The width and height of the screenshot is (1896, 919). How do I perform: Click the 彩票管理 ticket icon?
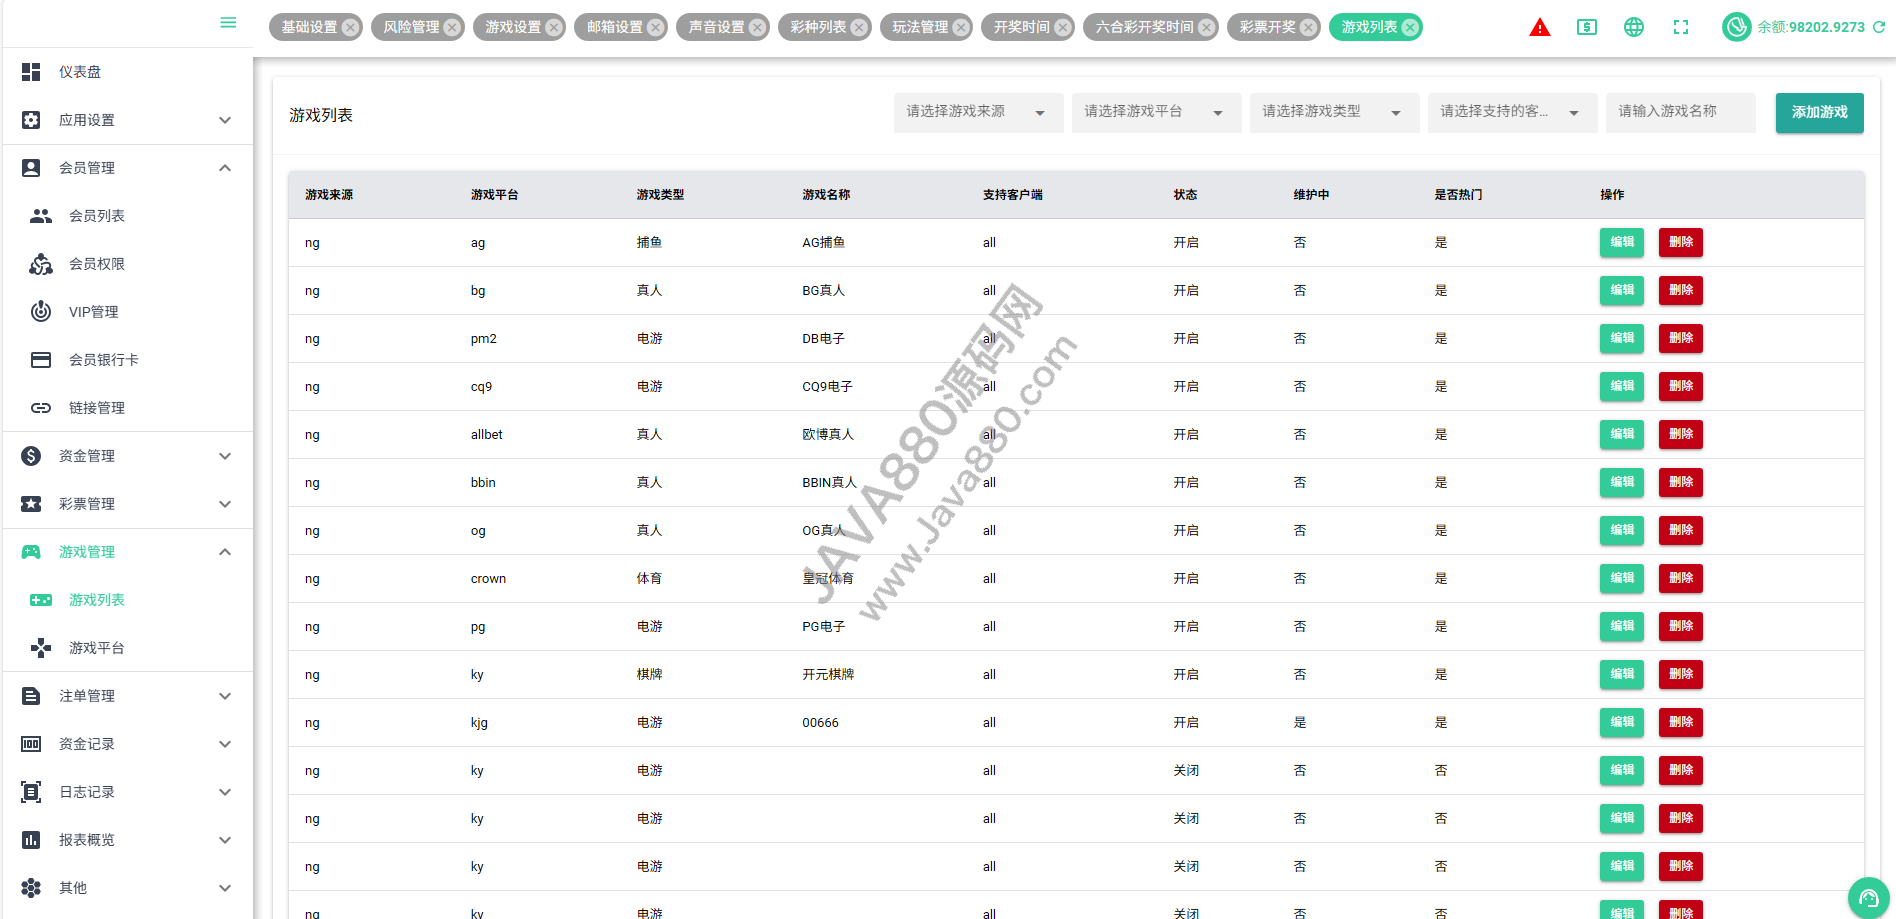(31, 504)
